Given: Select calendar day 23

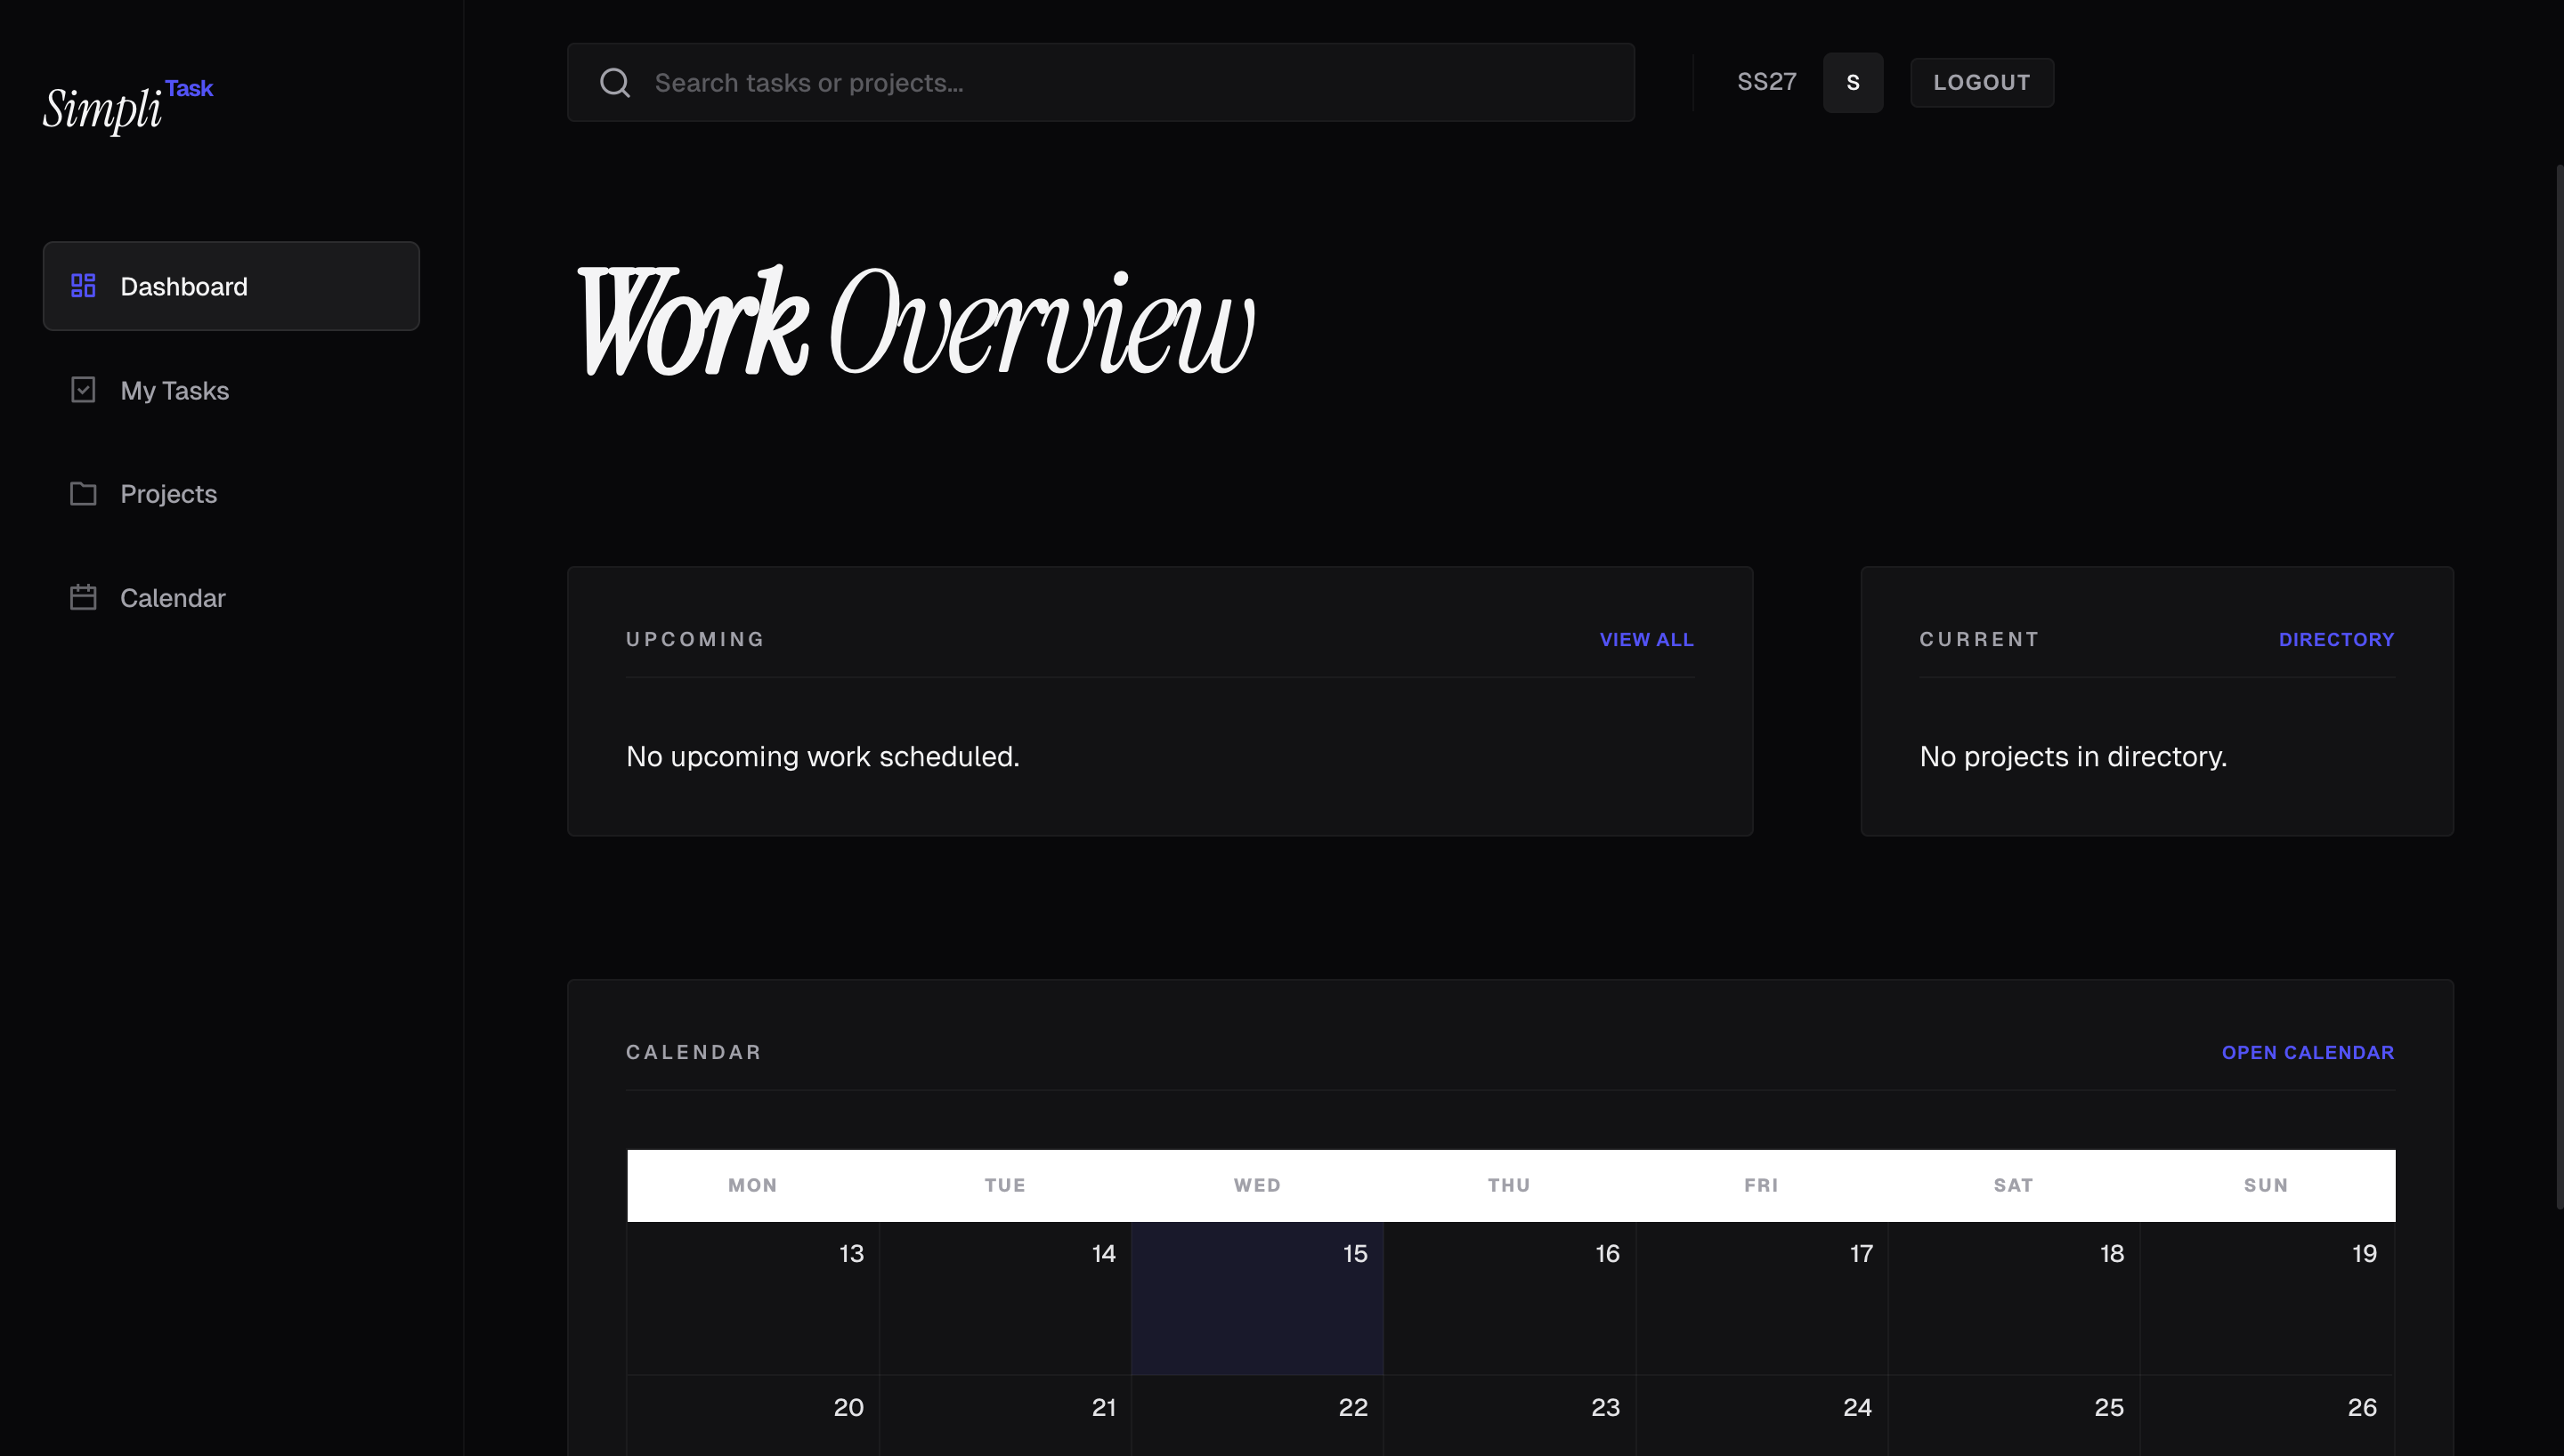Looking at the screenshot, I should click(1509, 1416).
